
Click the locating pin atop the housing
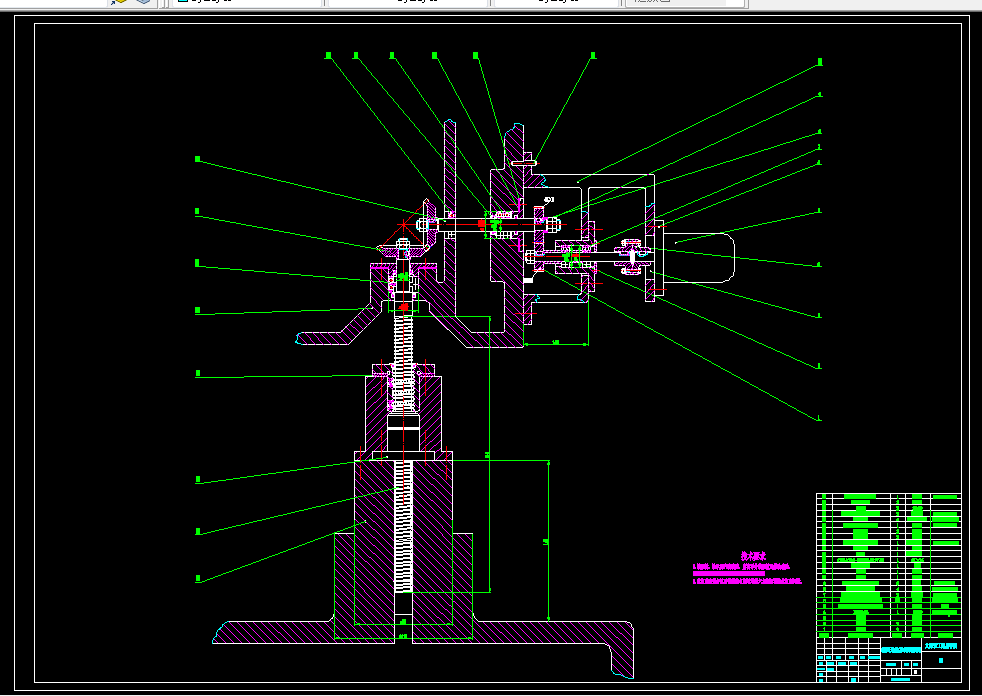[x=524, y=163]
